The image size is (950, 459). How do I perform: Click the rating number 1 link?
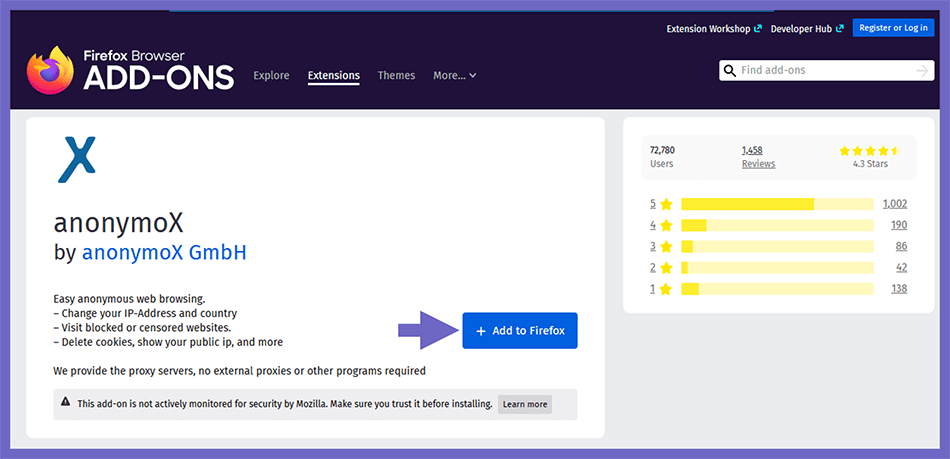pyautogui.click(x=653, y=289)
